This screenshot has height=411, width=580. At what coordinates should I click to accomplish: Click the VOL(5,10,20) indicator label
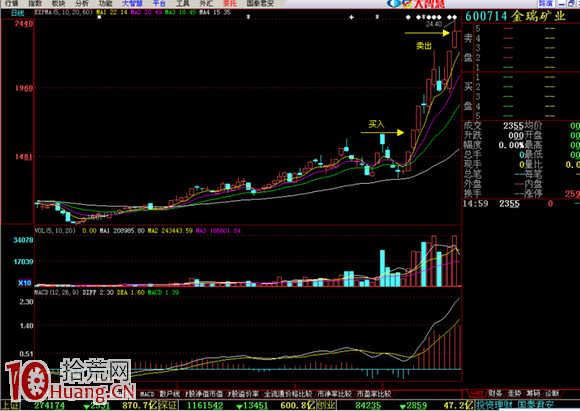[x=55, y=231]
